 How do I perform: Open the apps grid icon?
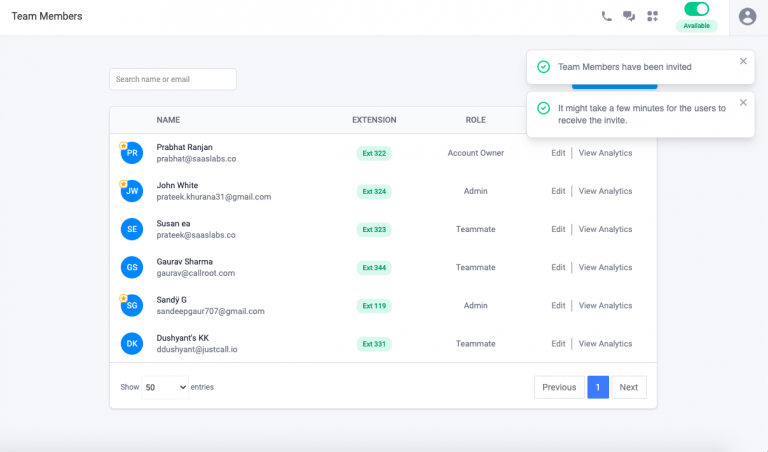coord(653,16)
